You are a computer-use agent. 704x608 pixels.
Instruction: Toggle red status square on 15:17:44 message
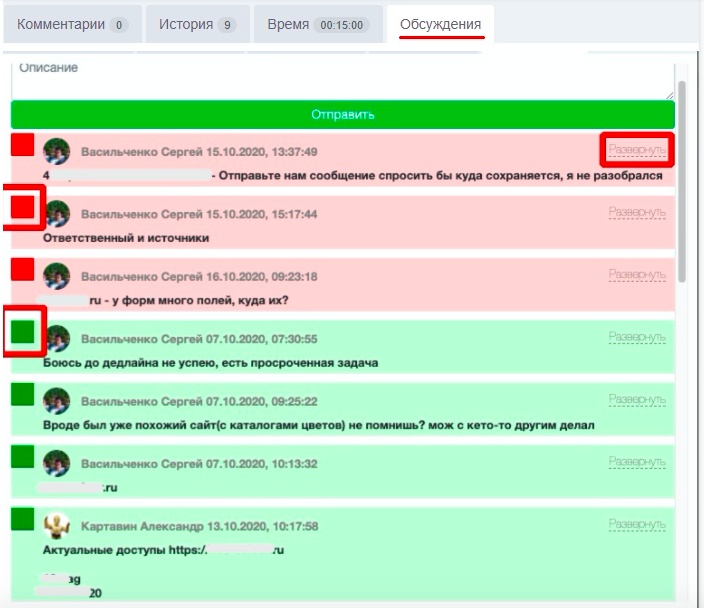(x=23, y=207)
